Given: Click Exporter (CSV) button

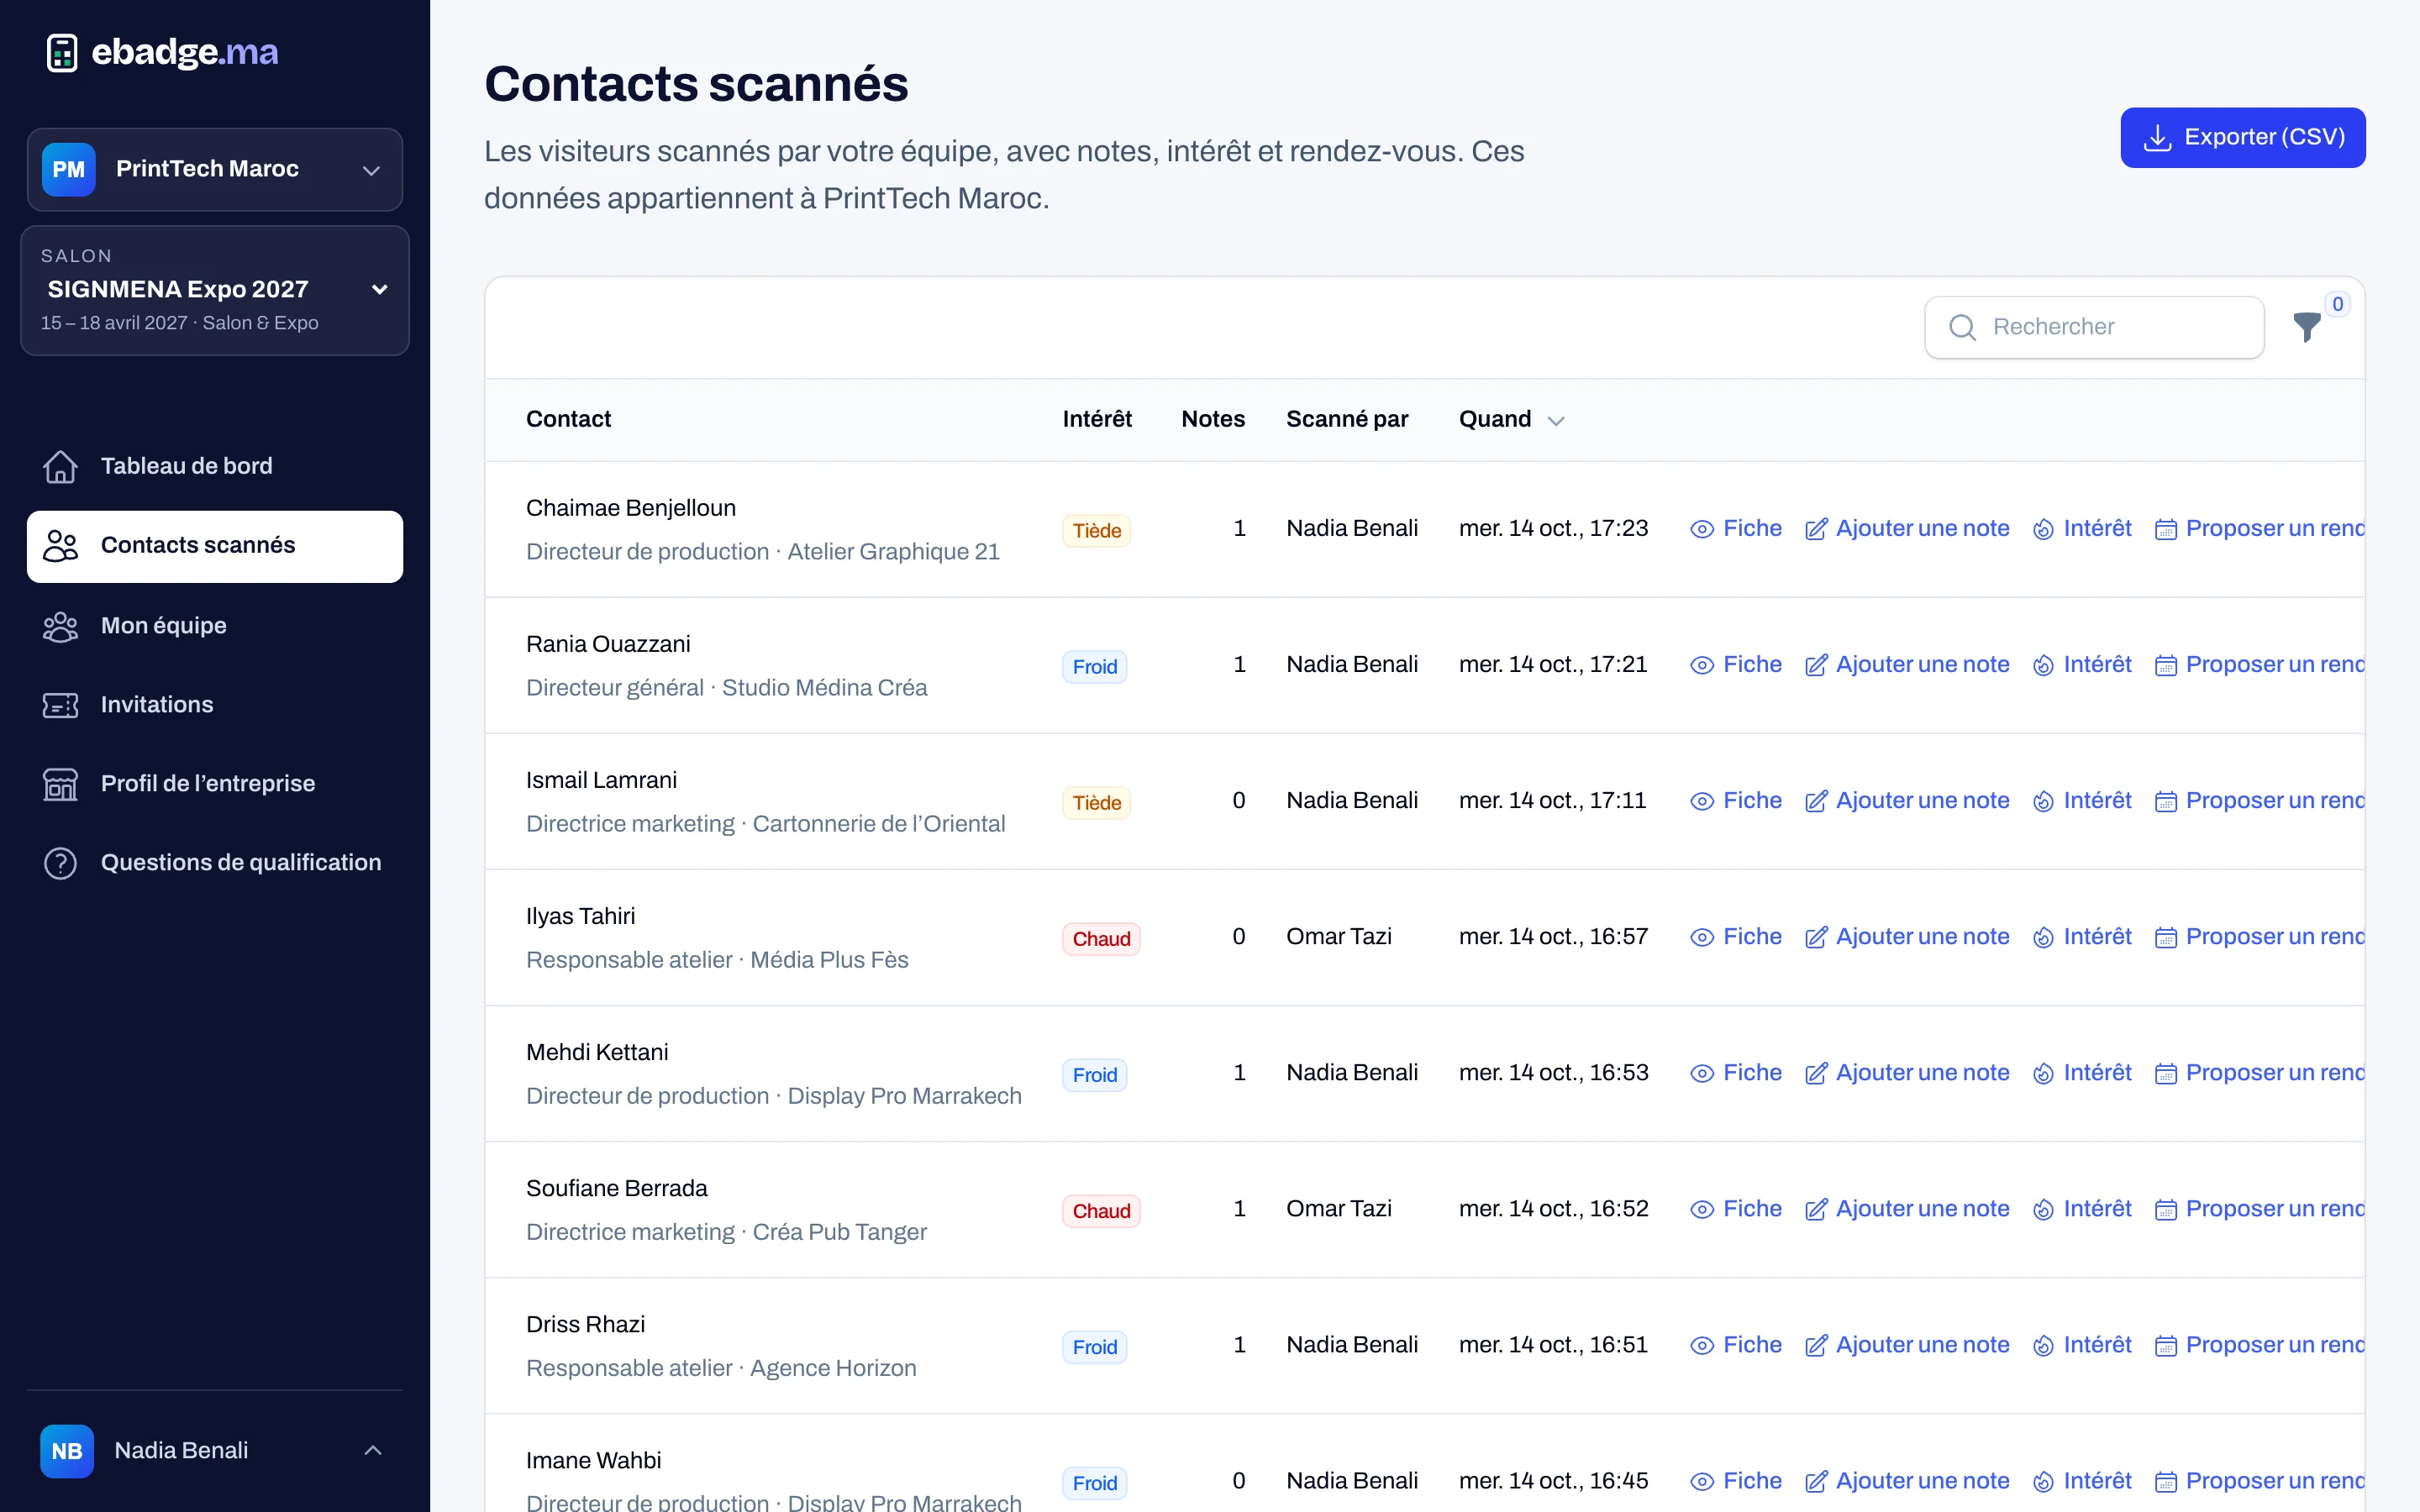Looking at the screenshot, I should (2243, 137).
